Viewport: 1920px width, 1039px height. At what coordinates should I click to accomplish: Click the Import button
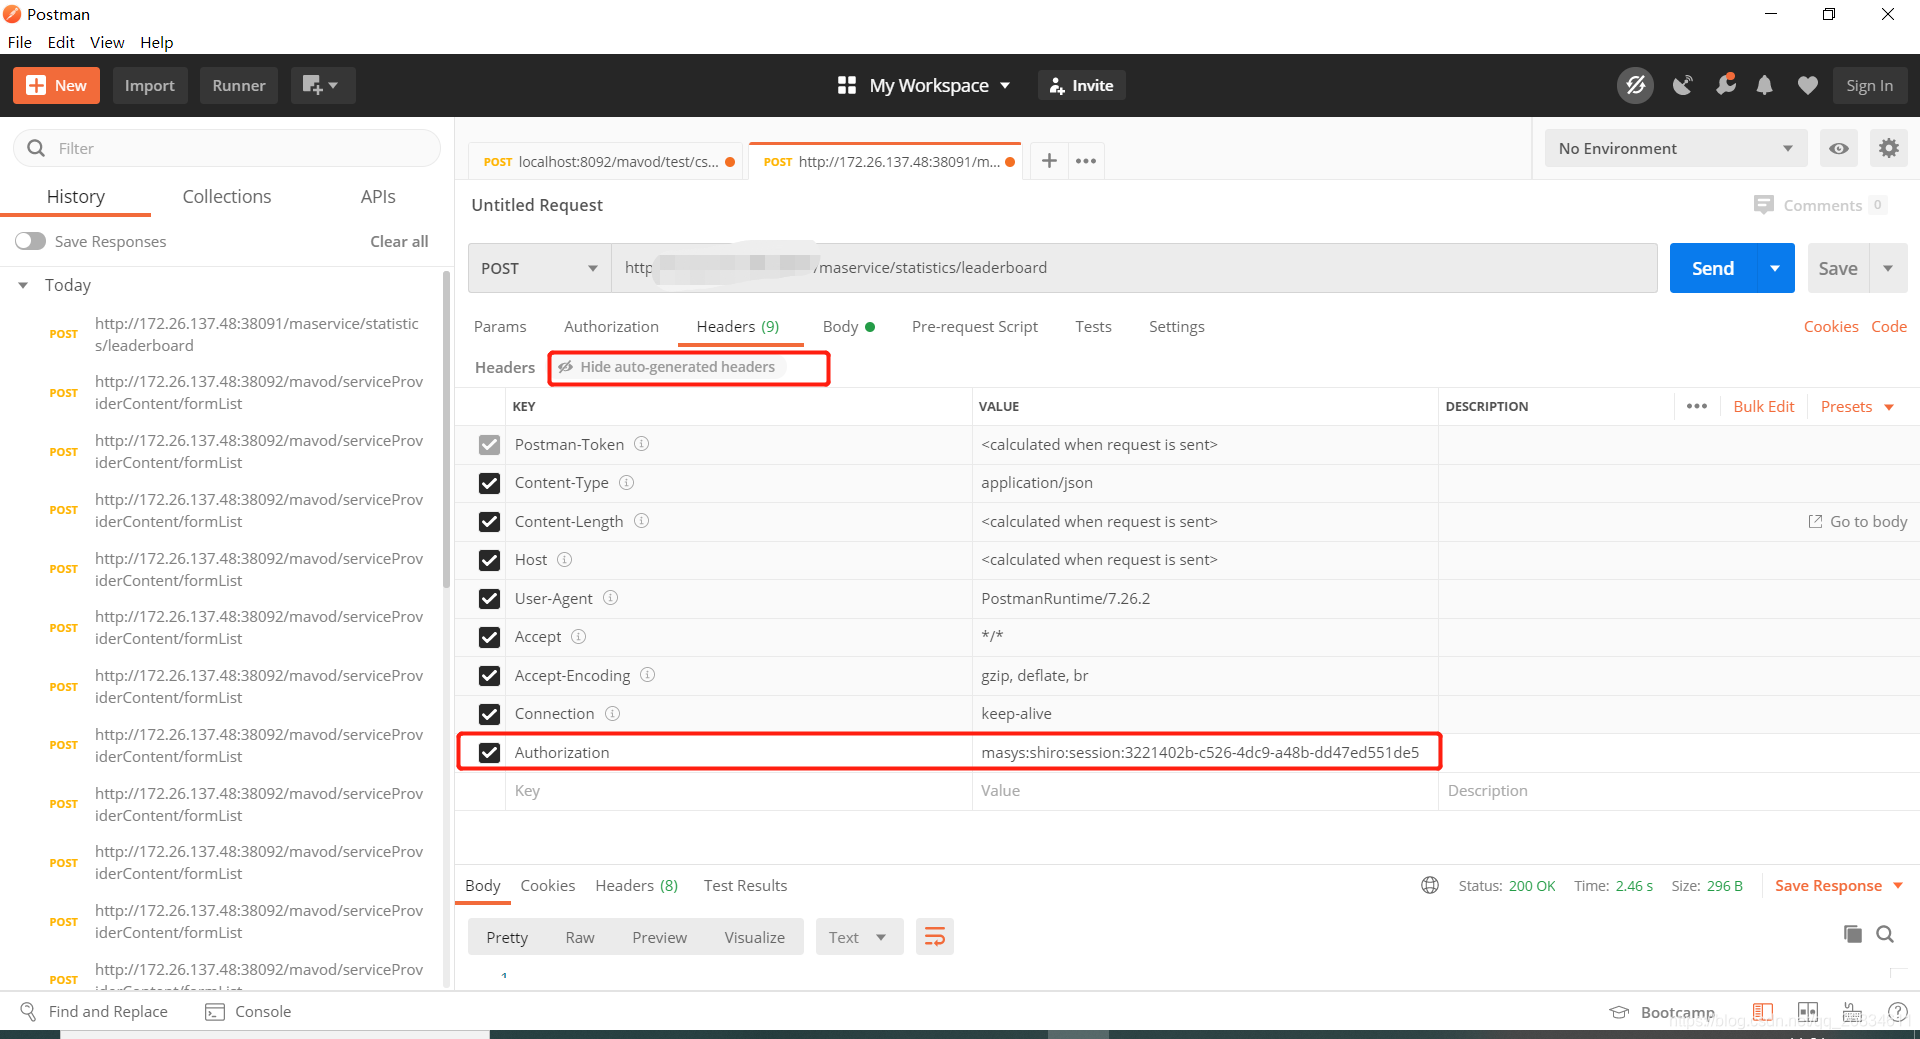click(150, 85)
